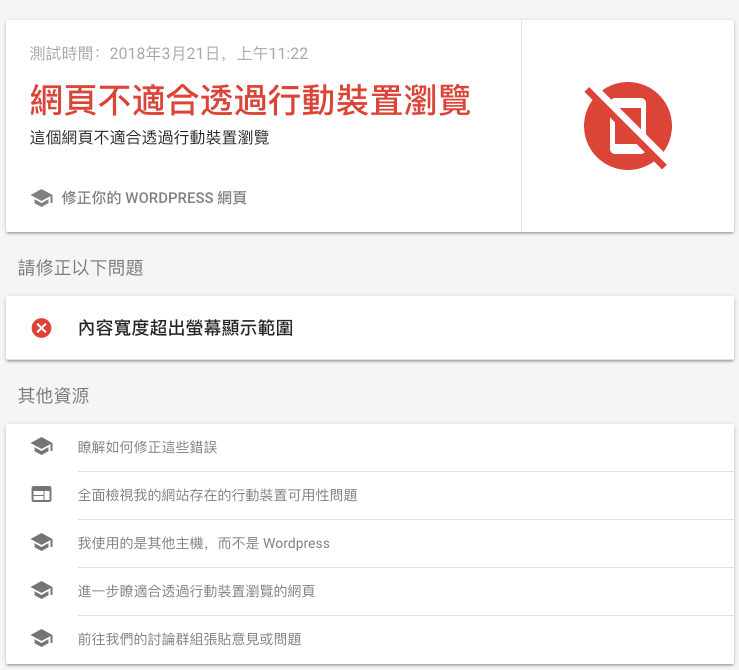Select 我使用的是其他主機，而不是 Wordpress link
The width and height of the screenshot is (739, 670).
coord(203,543)
